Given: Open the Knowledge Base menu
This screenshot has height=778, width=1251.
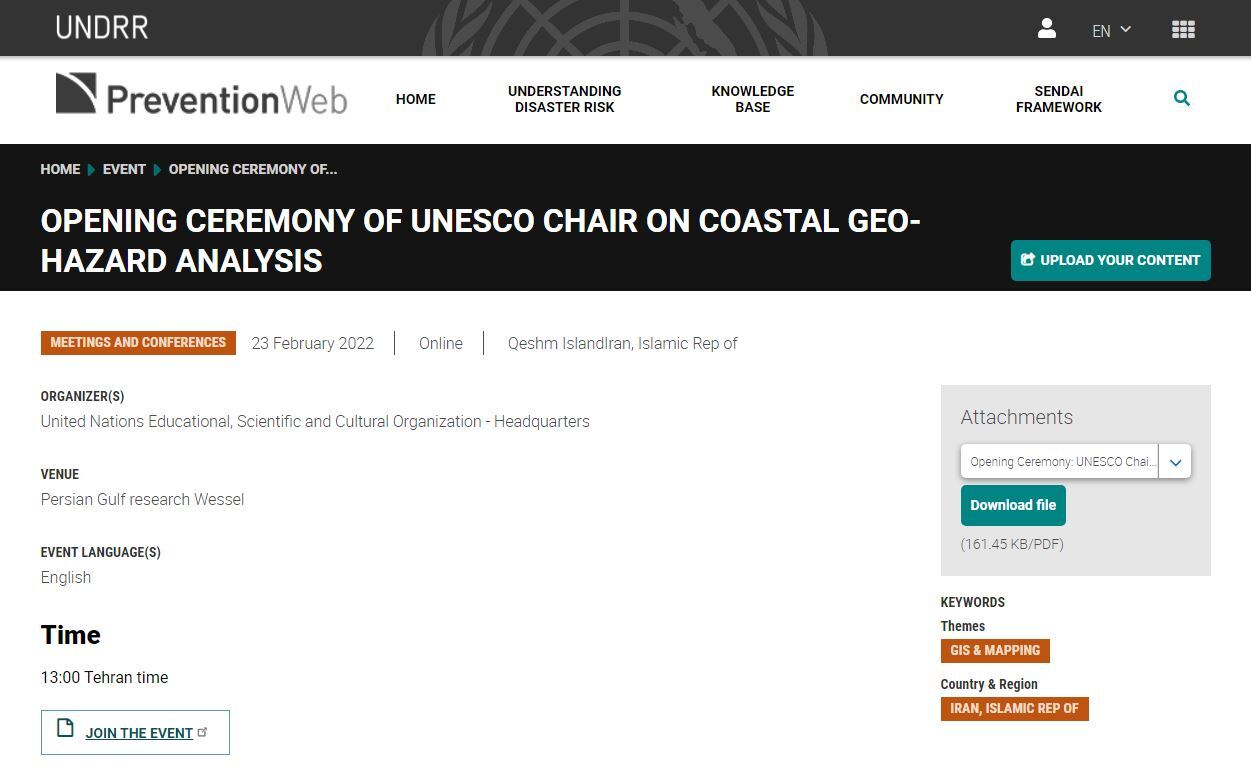Looking at the screenshot, I should tap(752, 99).
